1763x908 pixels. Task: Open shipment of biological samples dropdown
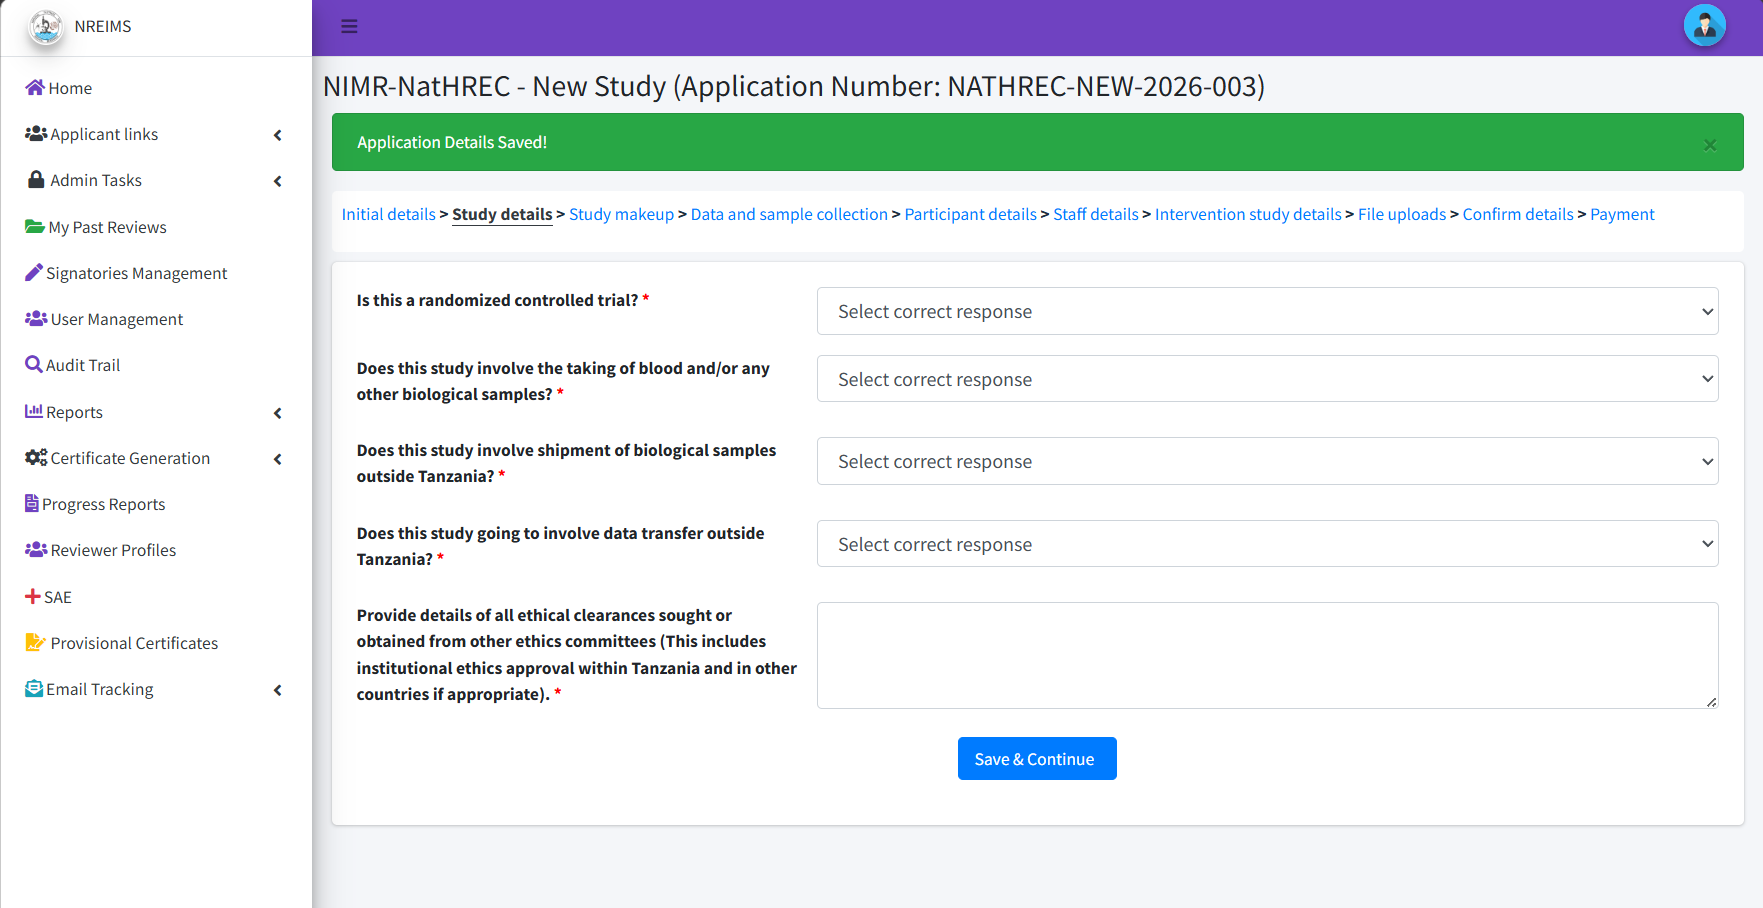click(x=1267, y=461)
